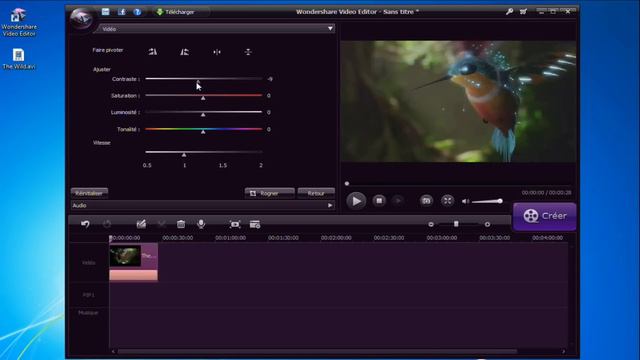Select the video clip thumbnail on timeline
The image size is (640, 360).
tap(125, 256)
